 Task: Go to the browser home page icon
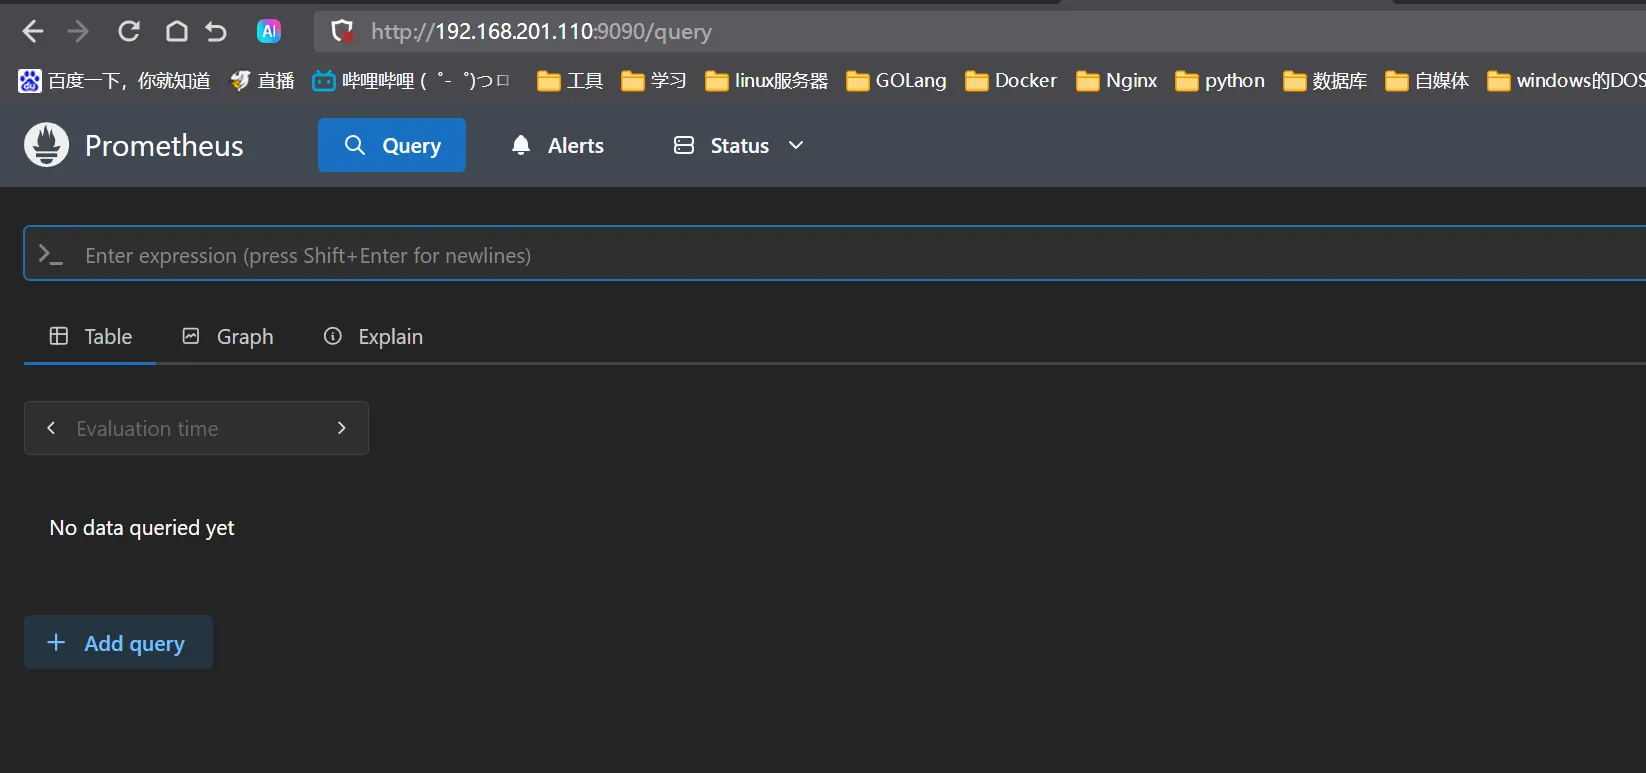click(x=176, y=32)
